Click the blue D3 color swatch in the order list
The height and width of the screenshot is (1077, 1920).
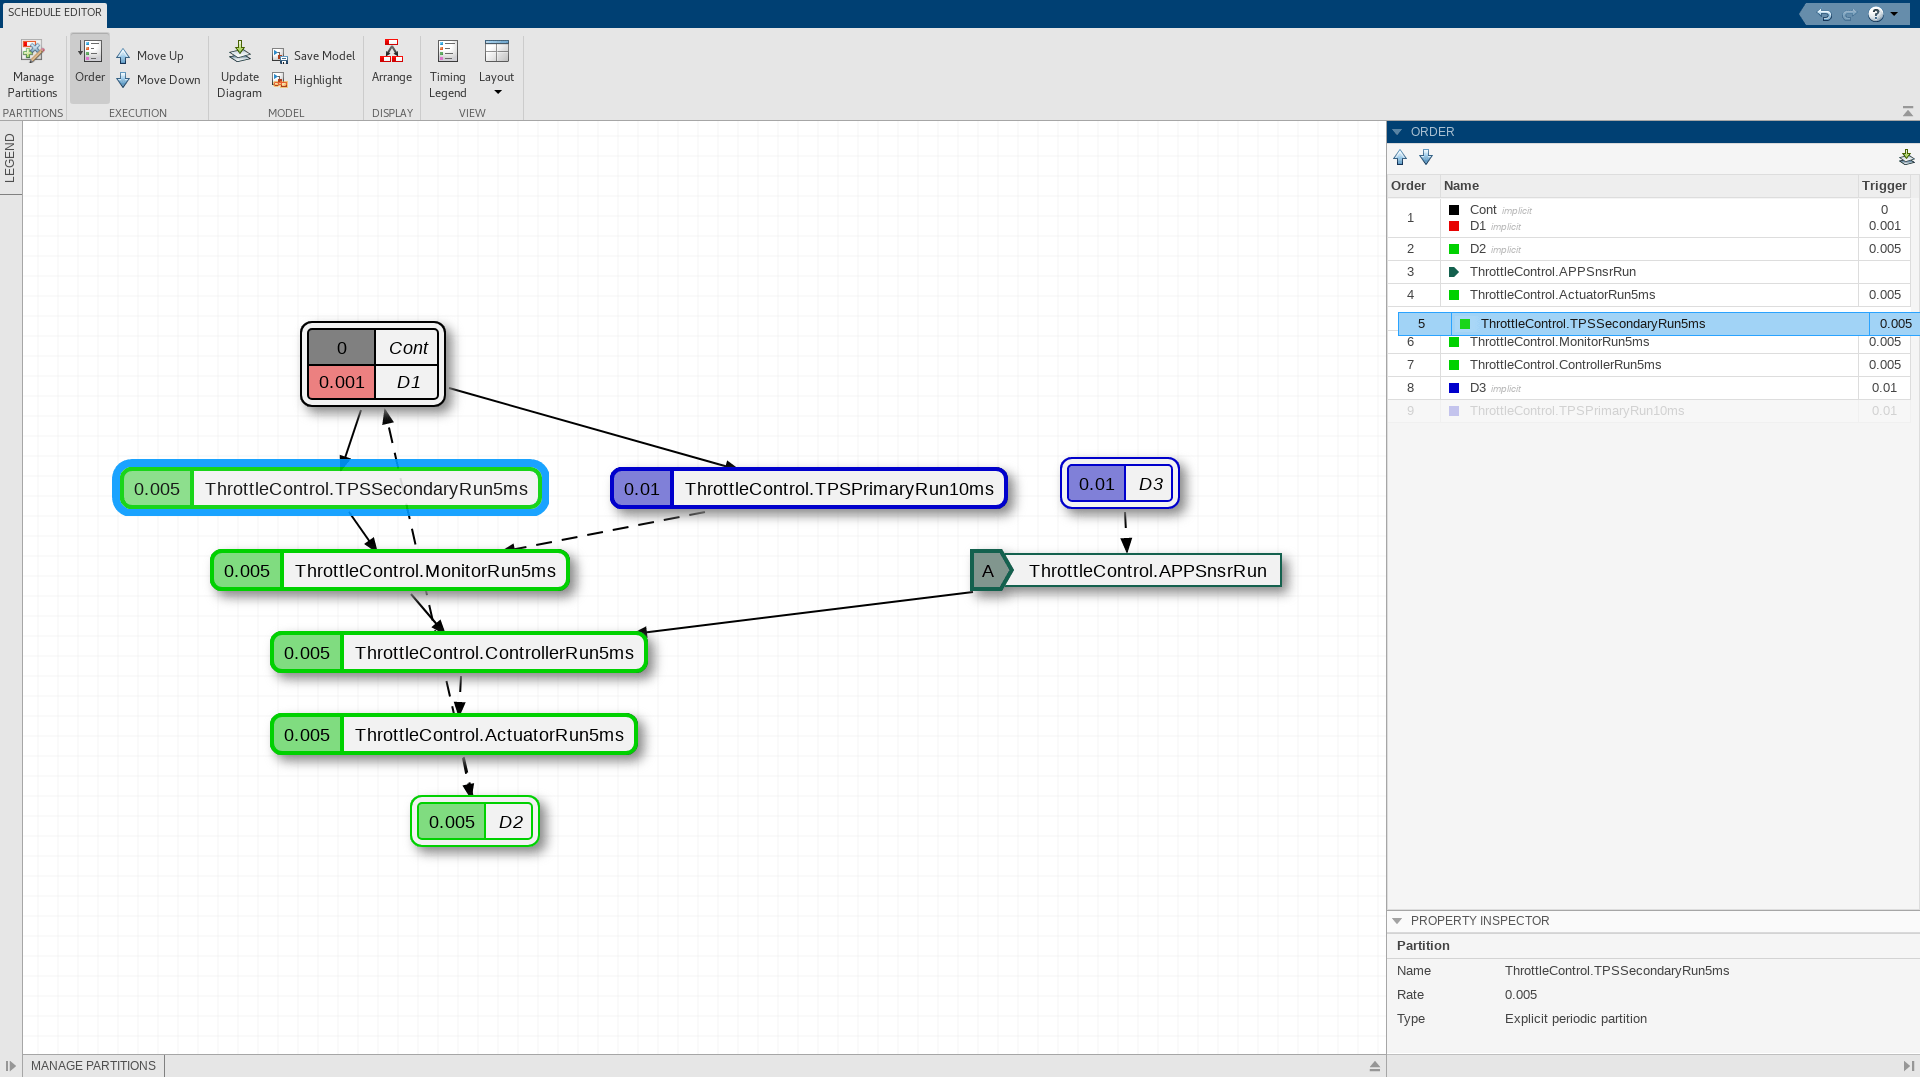(1454, 388)
